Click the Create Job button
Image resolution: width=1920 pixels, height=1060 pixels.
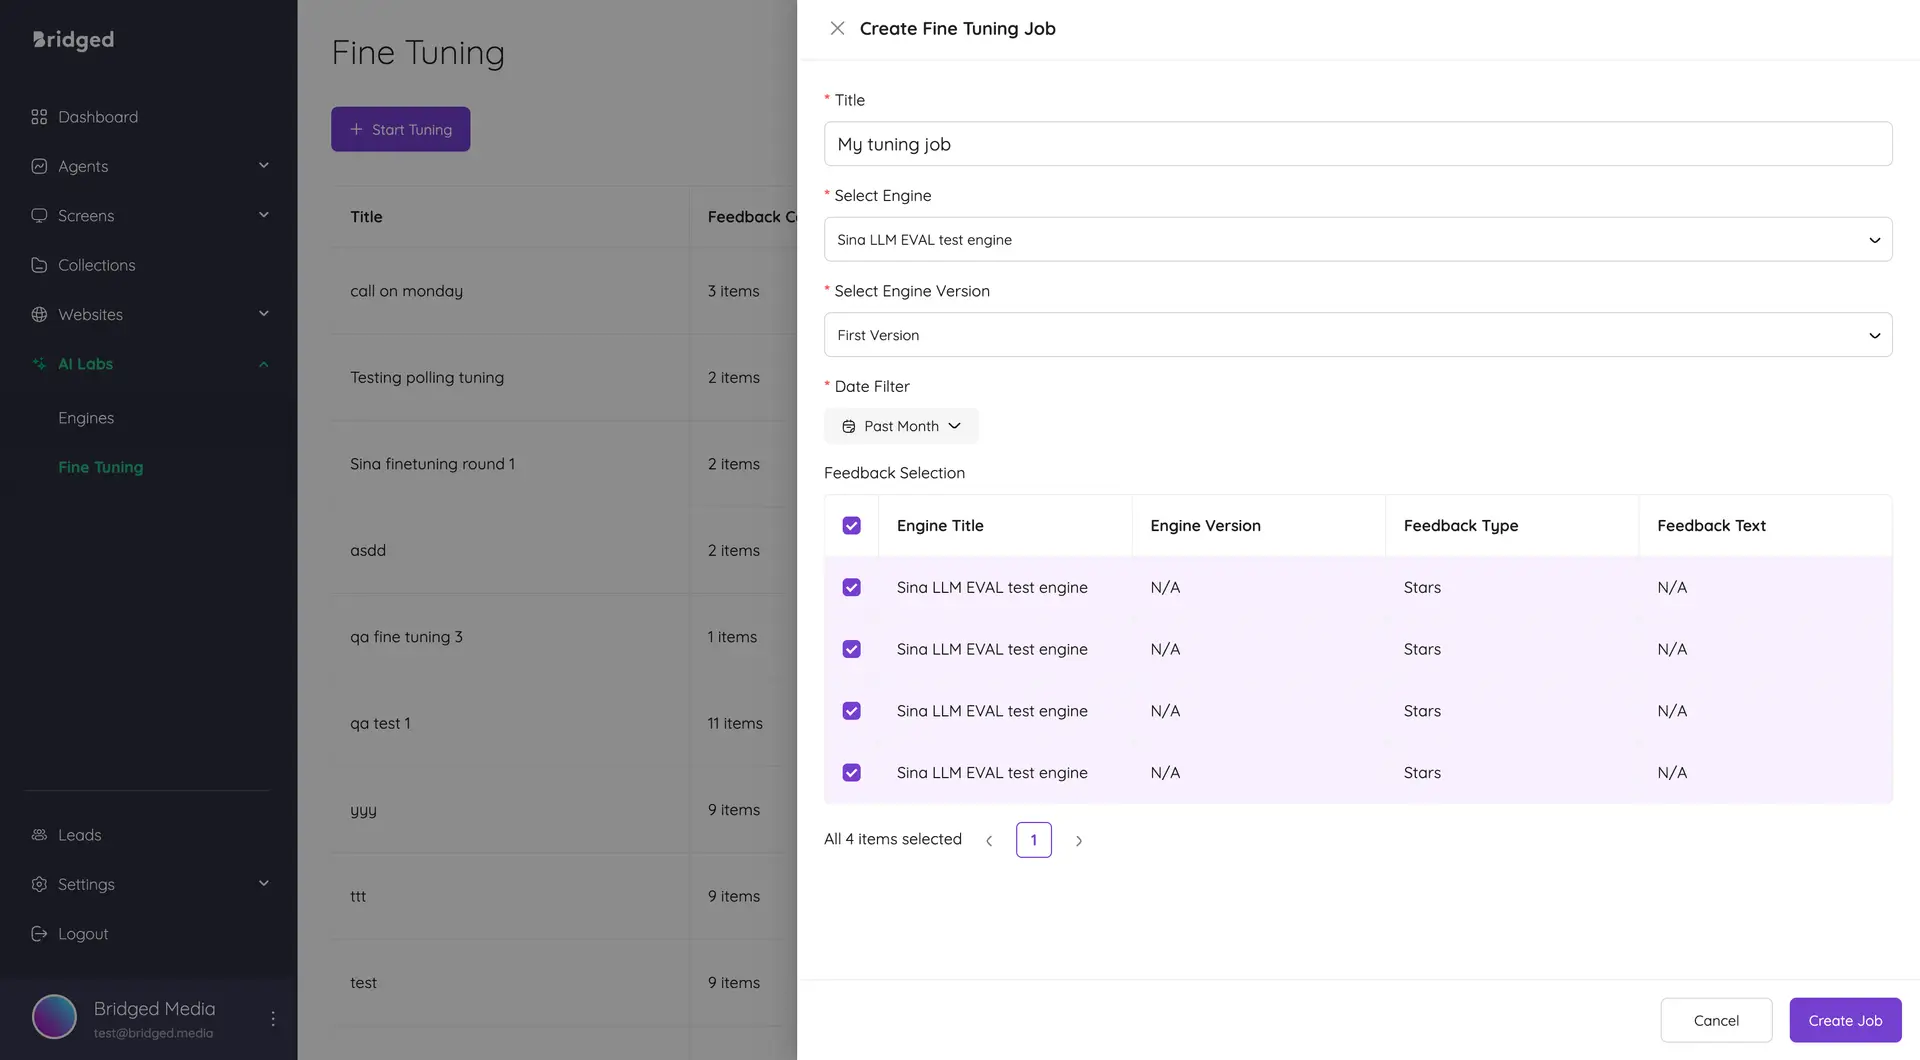tap(1845, 1020)
